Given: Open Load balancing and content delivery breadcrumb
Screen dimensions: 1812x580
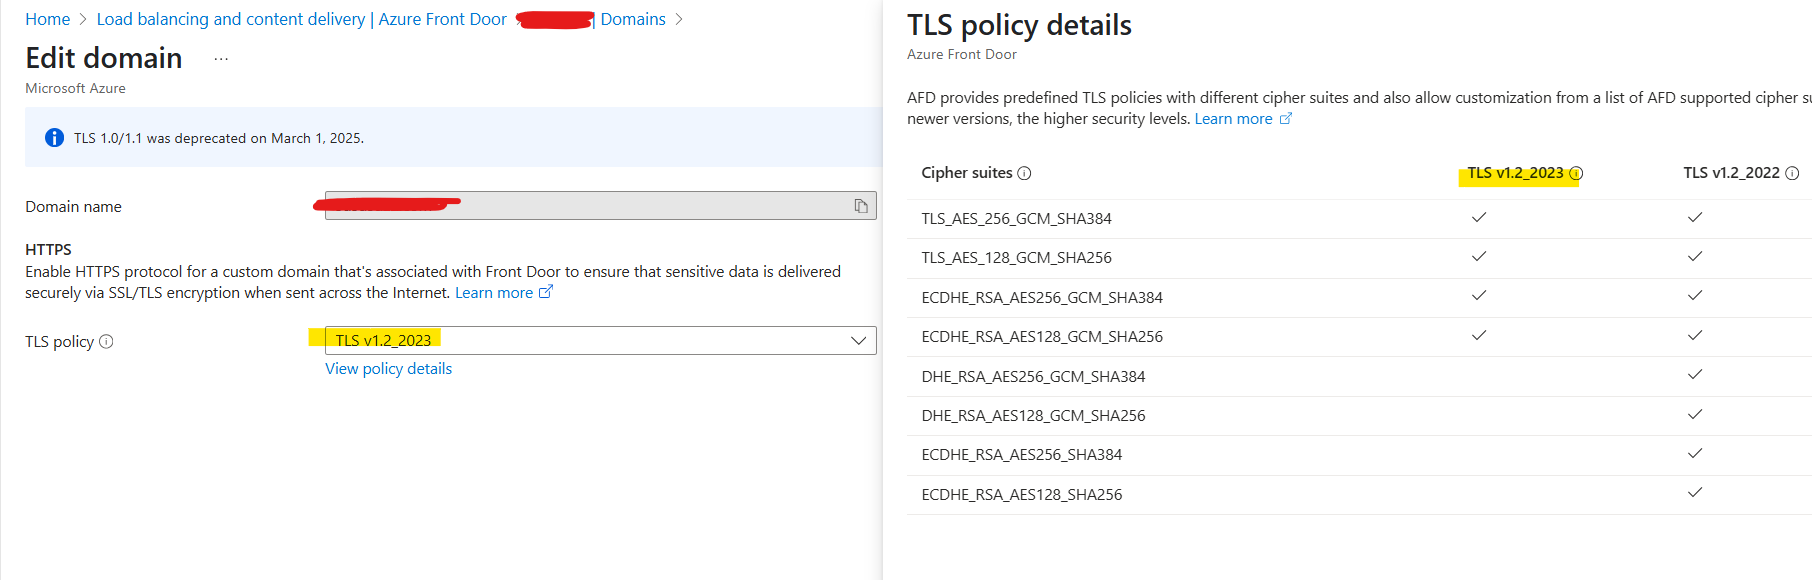Looking at the screenshot, I should [301, 19].
